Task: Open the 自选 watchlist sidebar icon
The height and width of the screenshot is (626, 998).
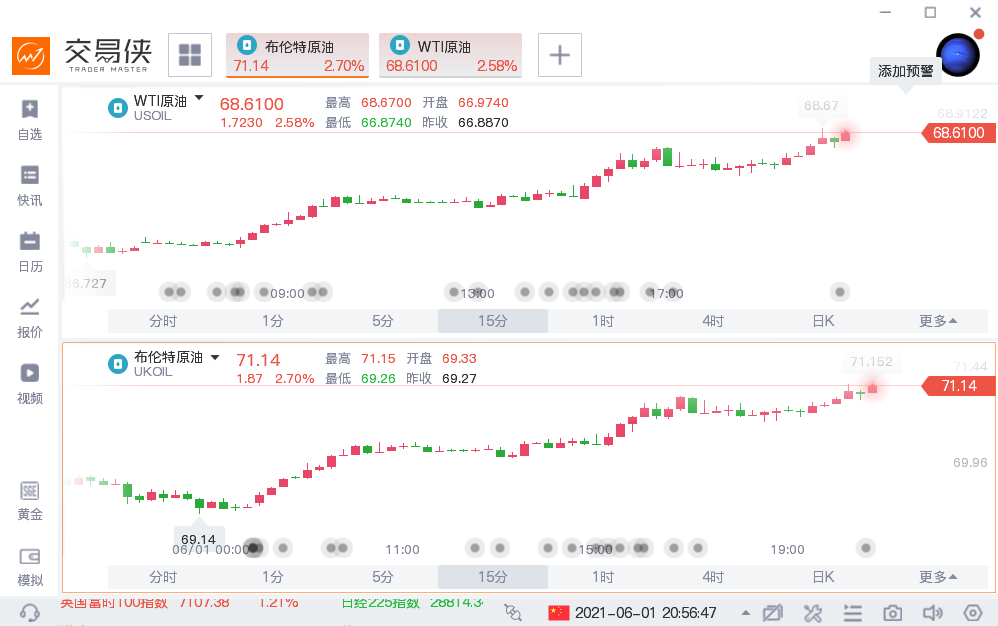Action: (29, 120)
